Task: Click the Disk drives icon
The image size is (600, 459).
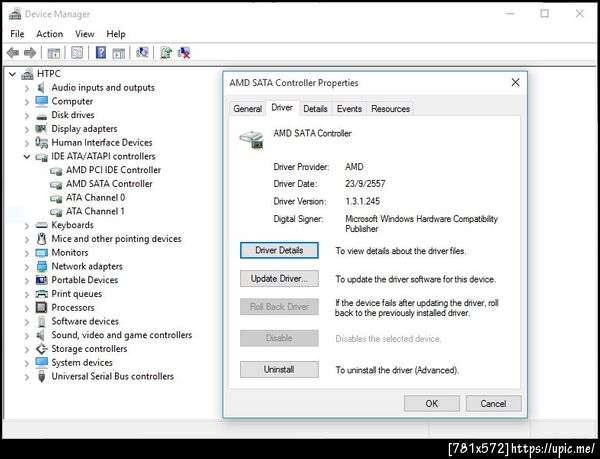Action: pyautogui.click(x=41, y=116)
